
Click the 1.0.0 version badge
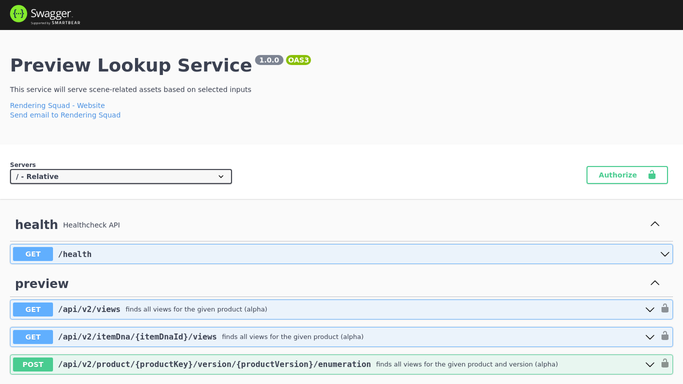pyautogui.click(x=269, y=60)
